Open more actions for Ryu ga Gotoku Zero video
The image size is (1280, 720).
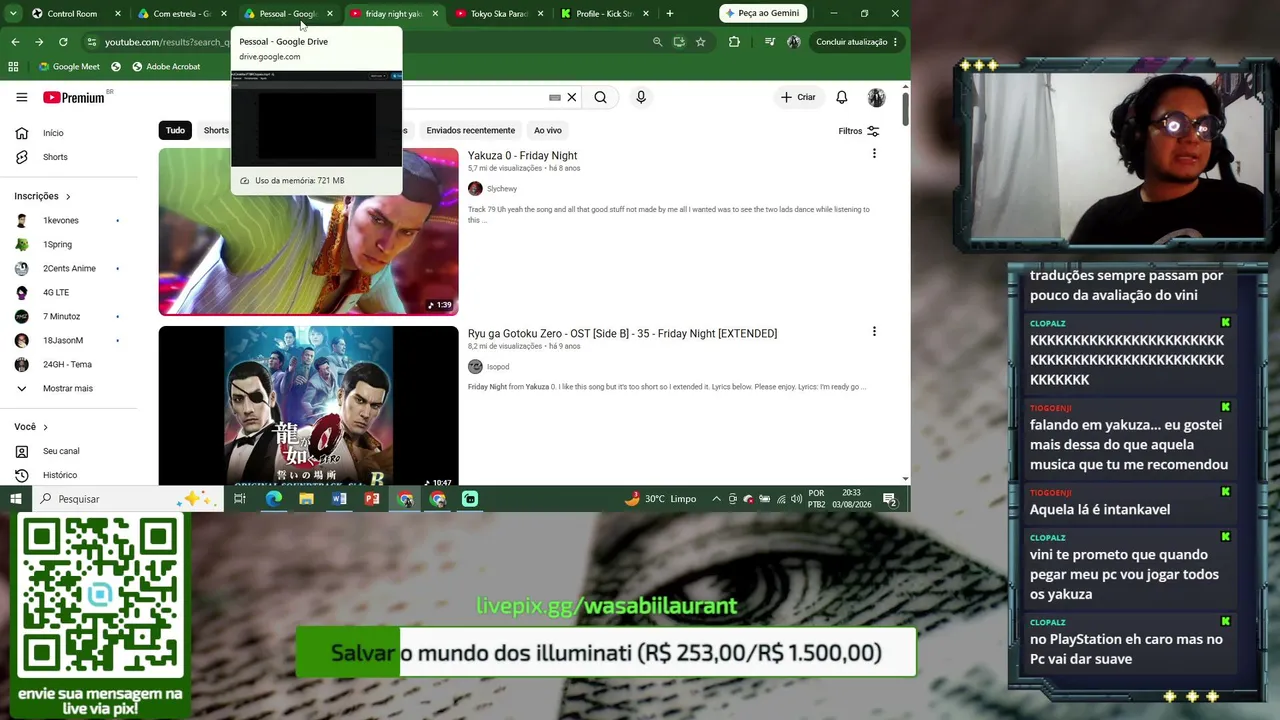click(x=874, y=332)
